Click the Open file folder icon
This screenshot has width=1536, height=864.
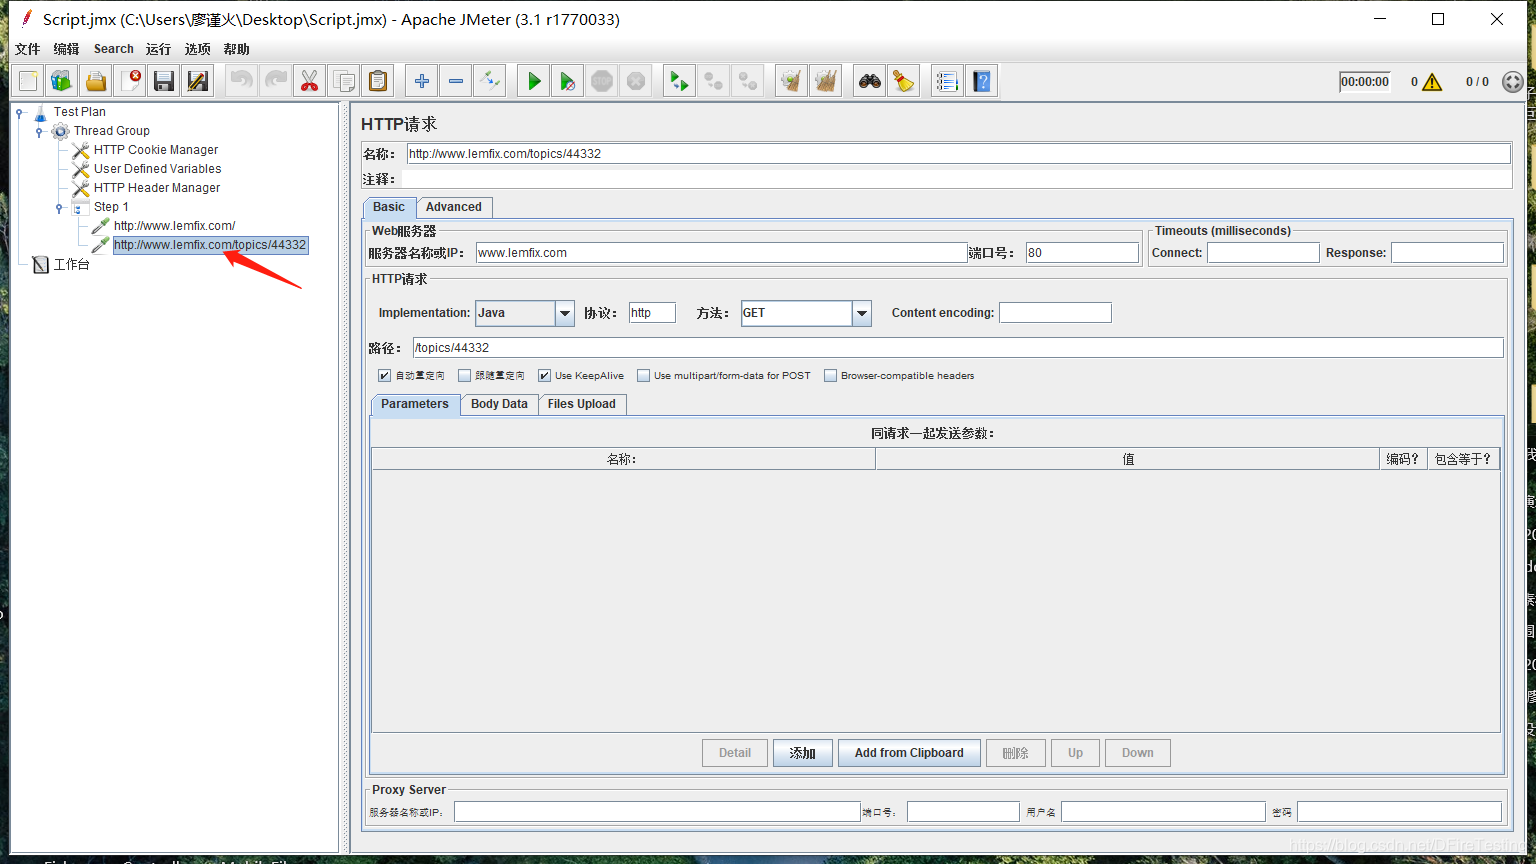click(96, 81)
